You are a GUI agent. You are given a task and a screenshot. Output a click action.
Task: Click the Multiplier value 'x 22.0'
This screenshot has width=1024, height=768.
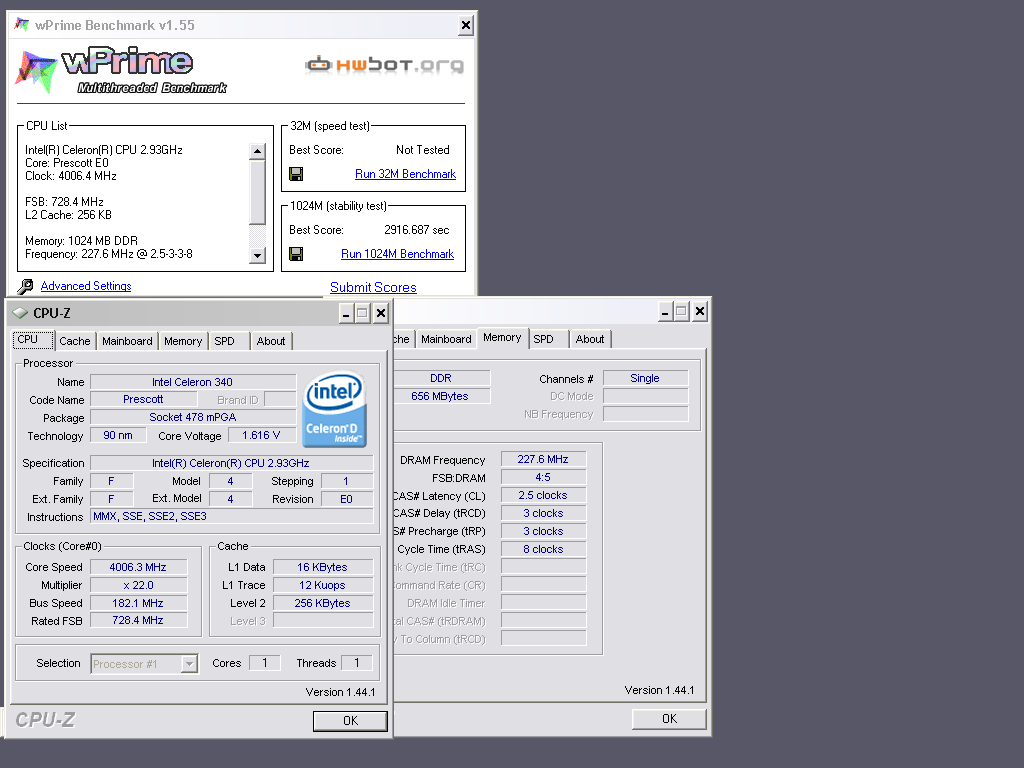click(x=138, y=585)
